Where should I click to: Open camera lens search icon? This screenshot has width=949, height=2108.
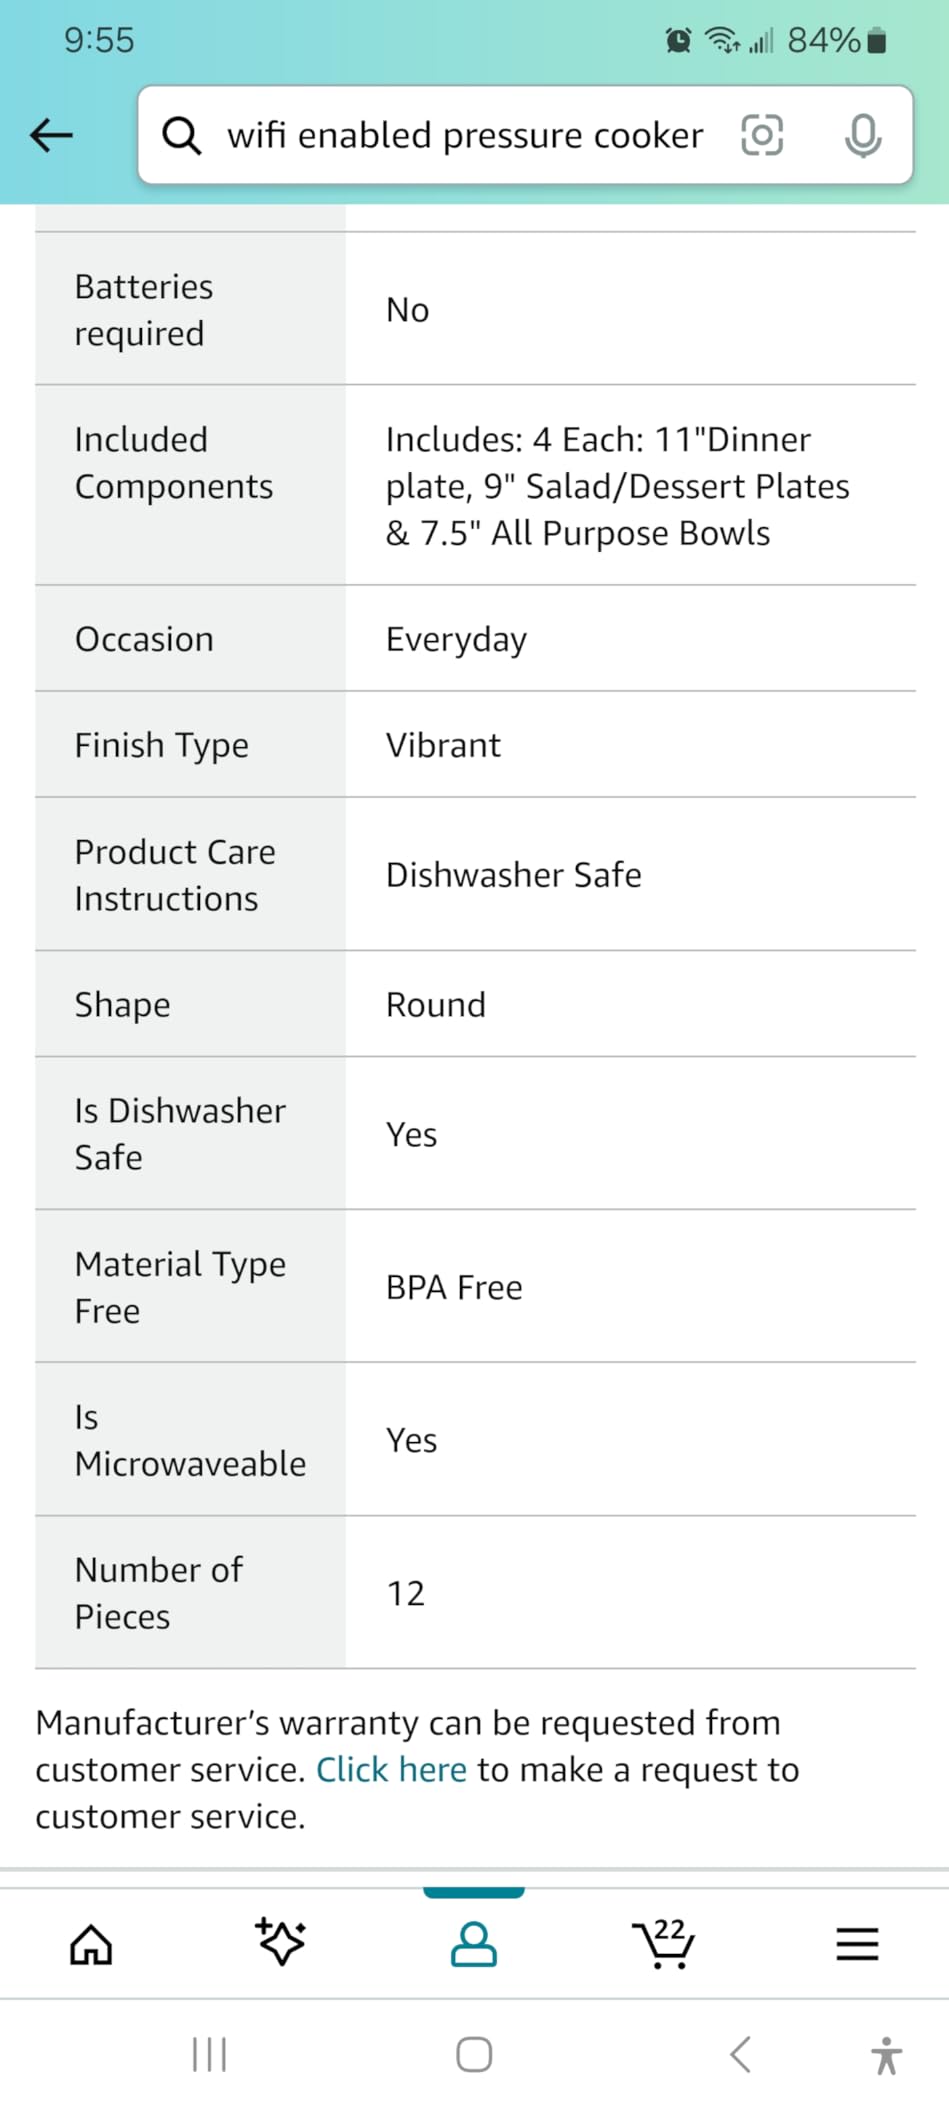pyautogui.click(x=762, y=135)
